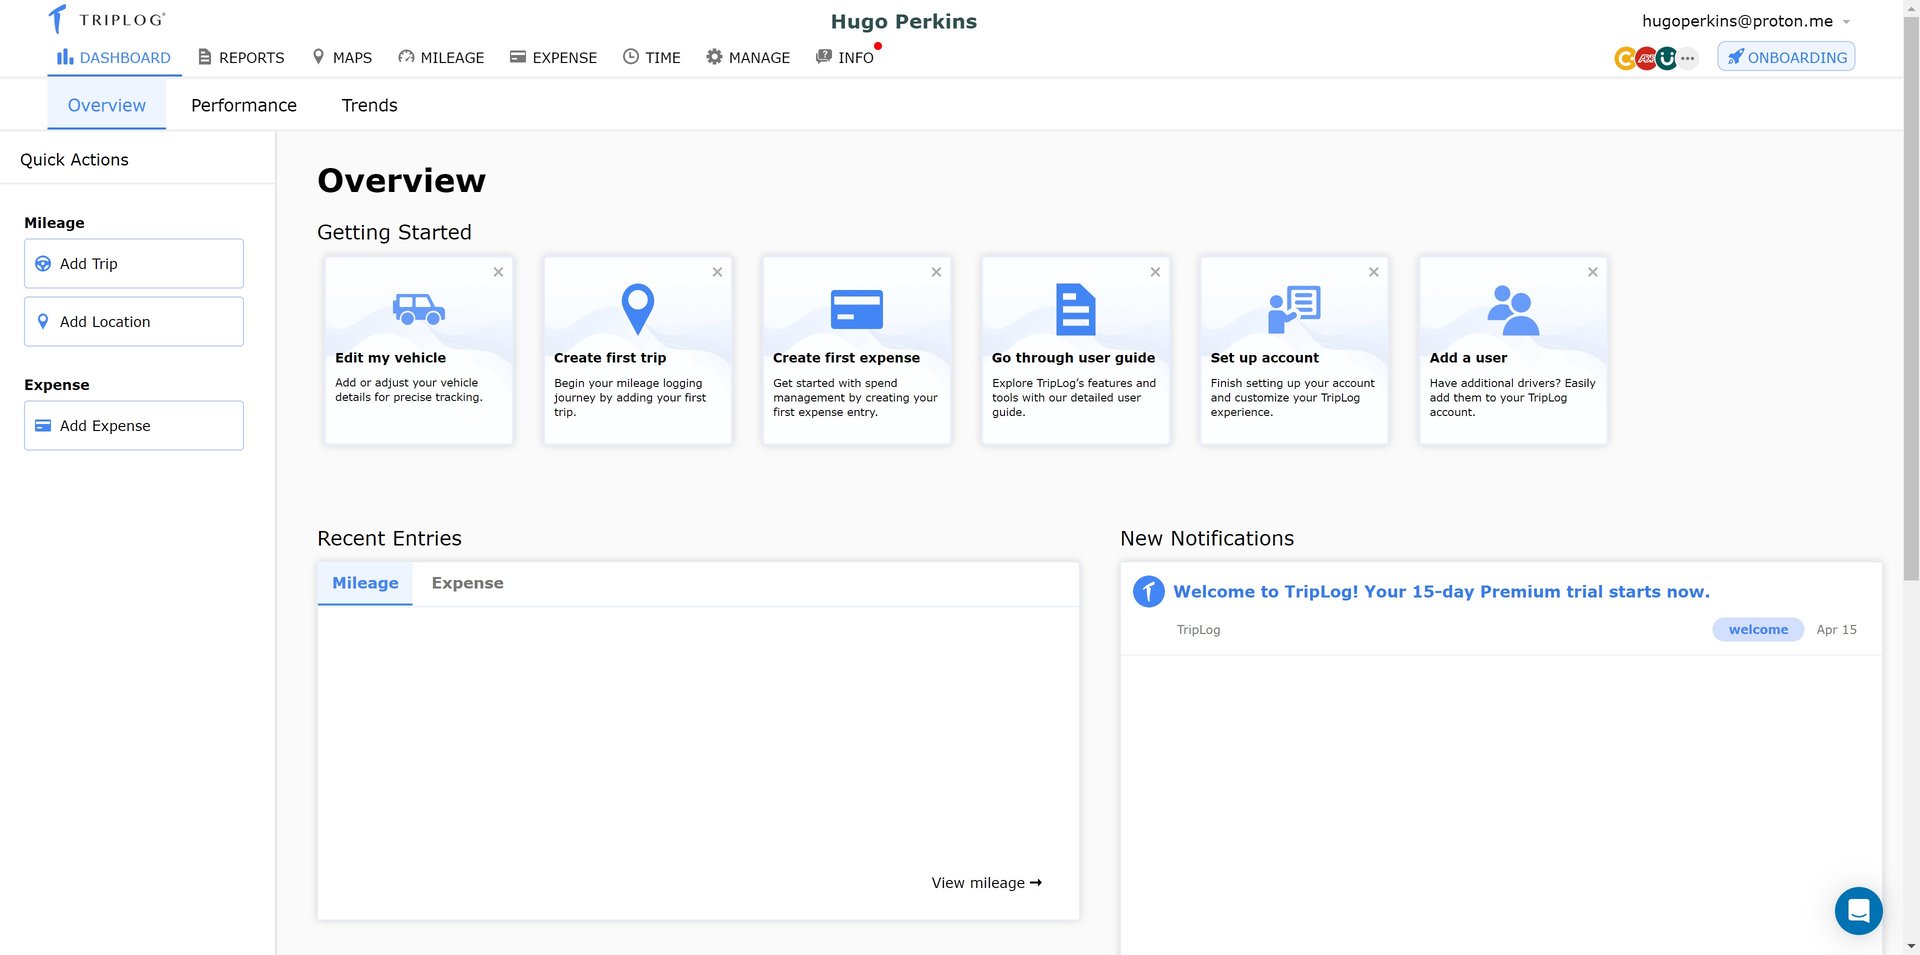Click the red ADP integration icon
The image size is (1920, 955).
pyautogui.click(x=1646, y=58)
